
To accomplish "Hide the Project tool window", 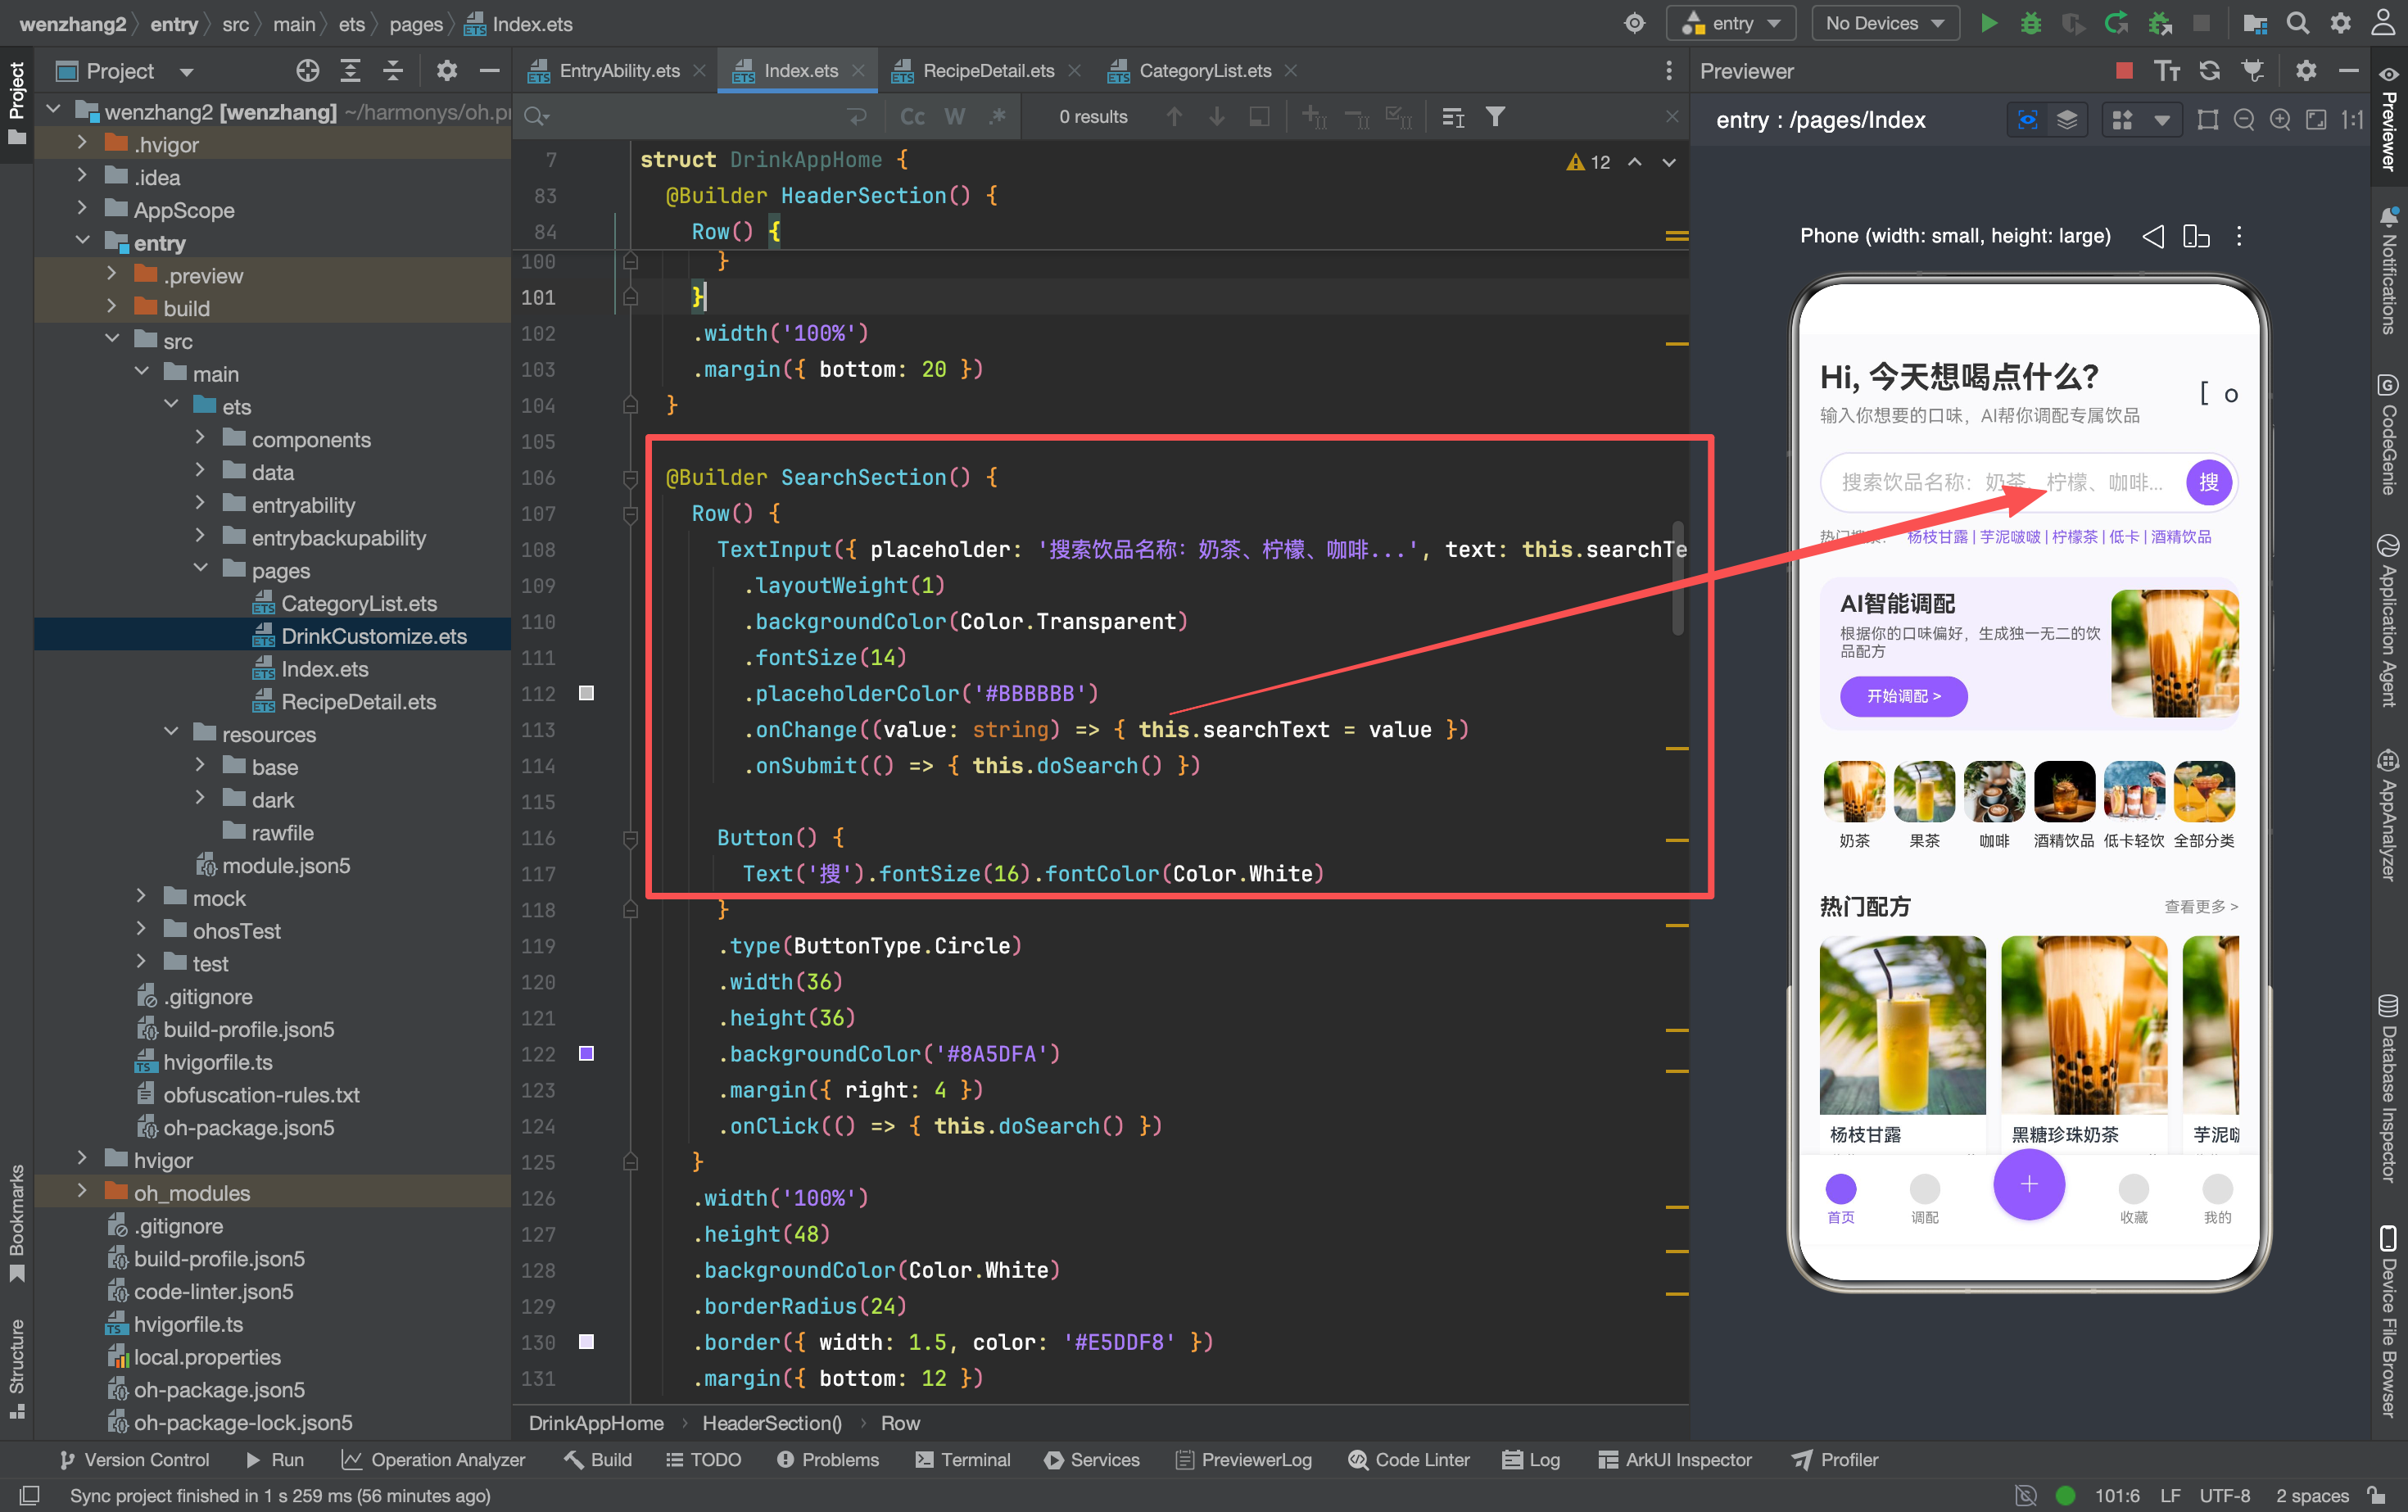I will coord(489,70).
